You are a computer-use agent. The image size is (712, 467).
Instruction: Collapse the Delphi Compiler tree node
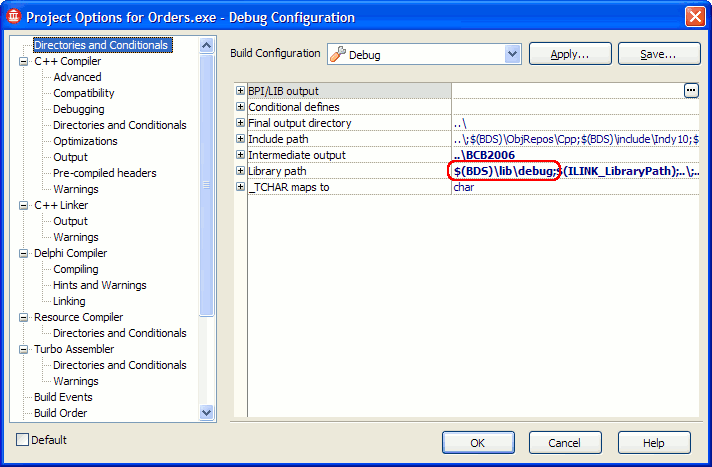point(24,253)
